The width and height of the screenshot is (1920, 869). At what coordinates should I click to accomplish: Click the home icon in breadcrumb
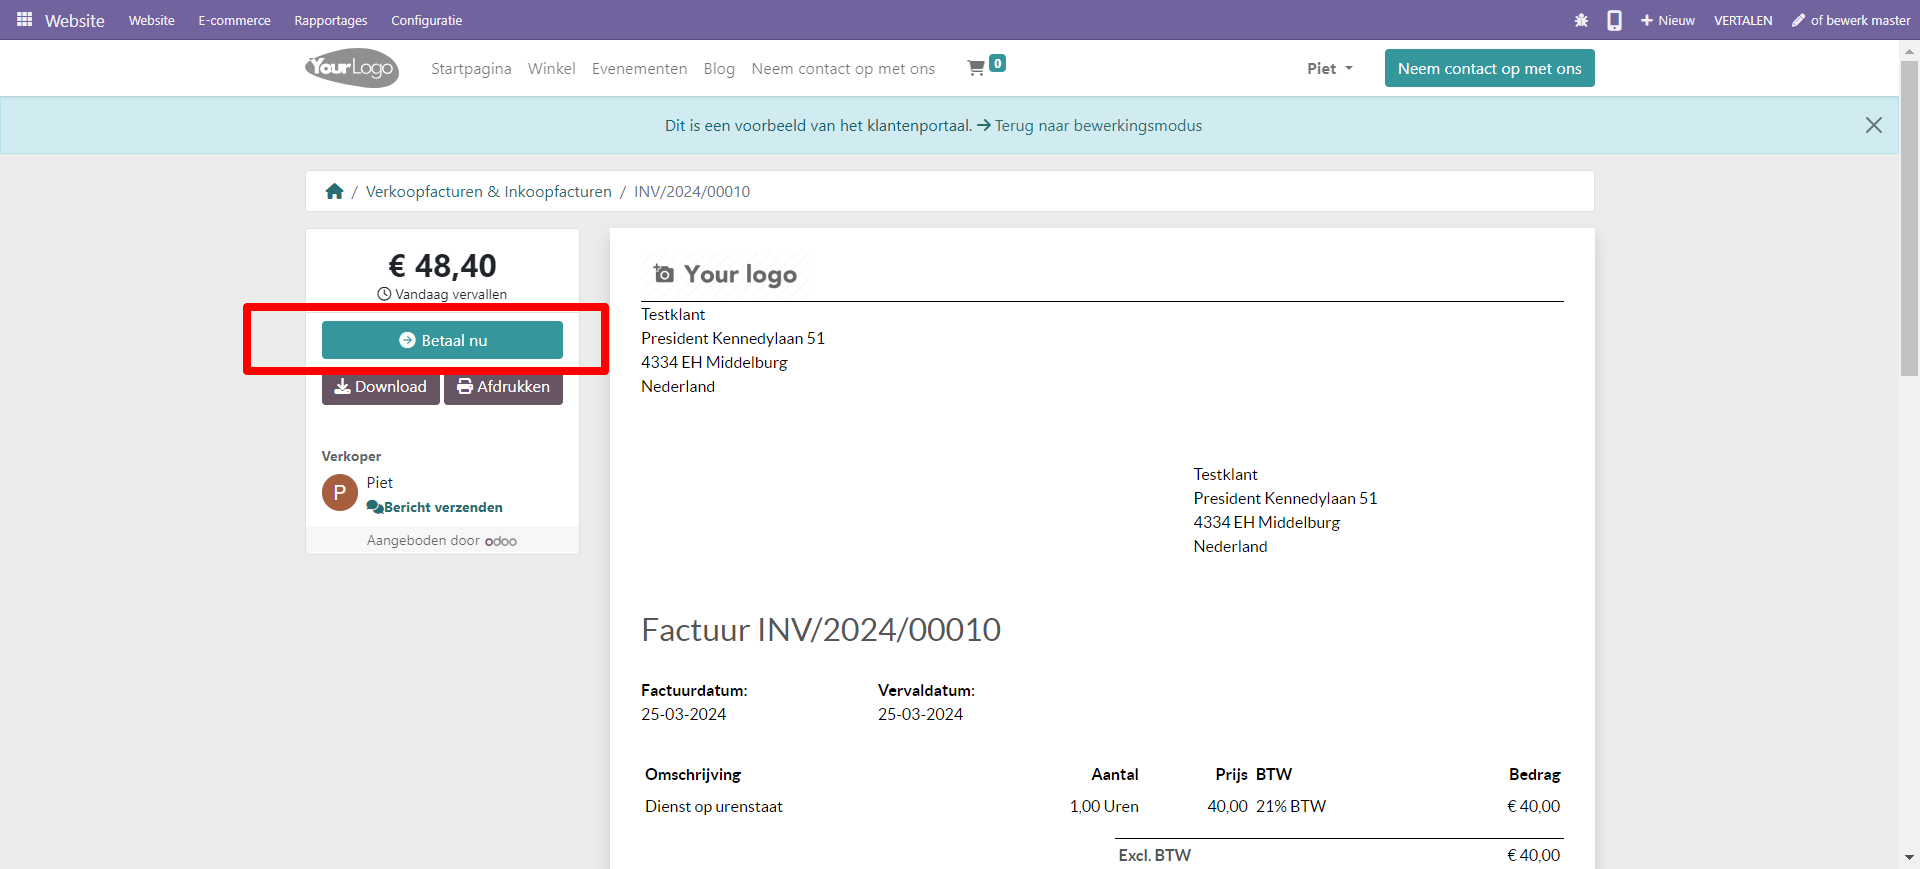click(x=334, y=191)
